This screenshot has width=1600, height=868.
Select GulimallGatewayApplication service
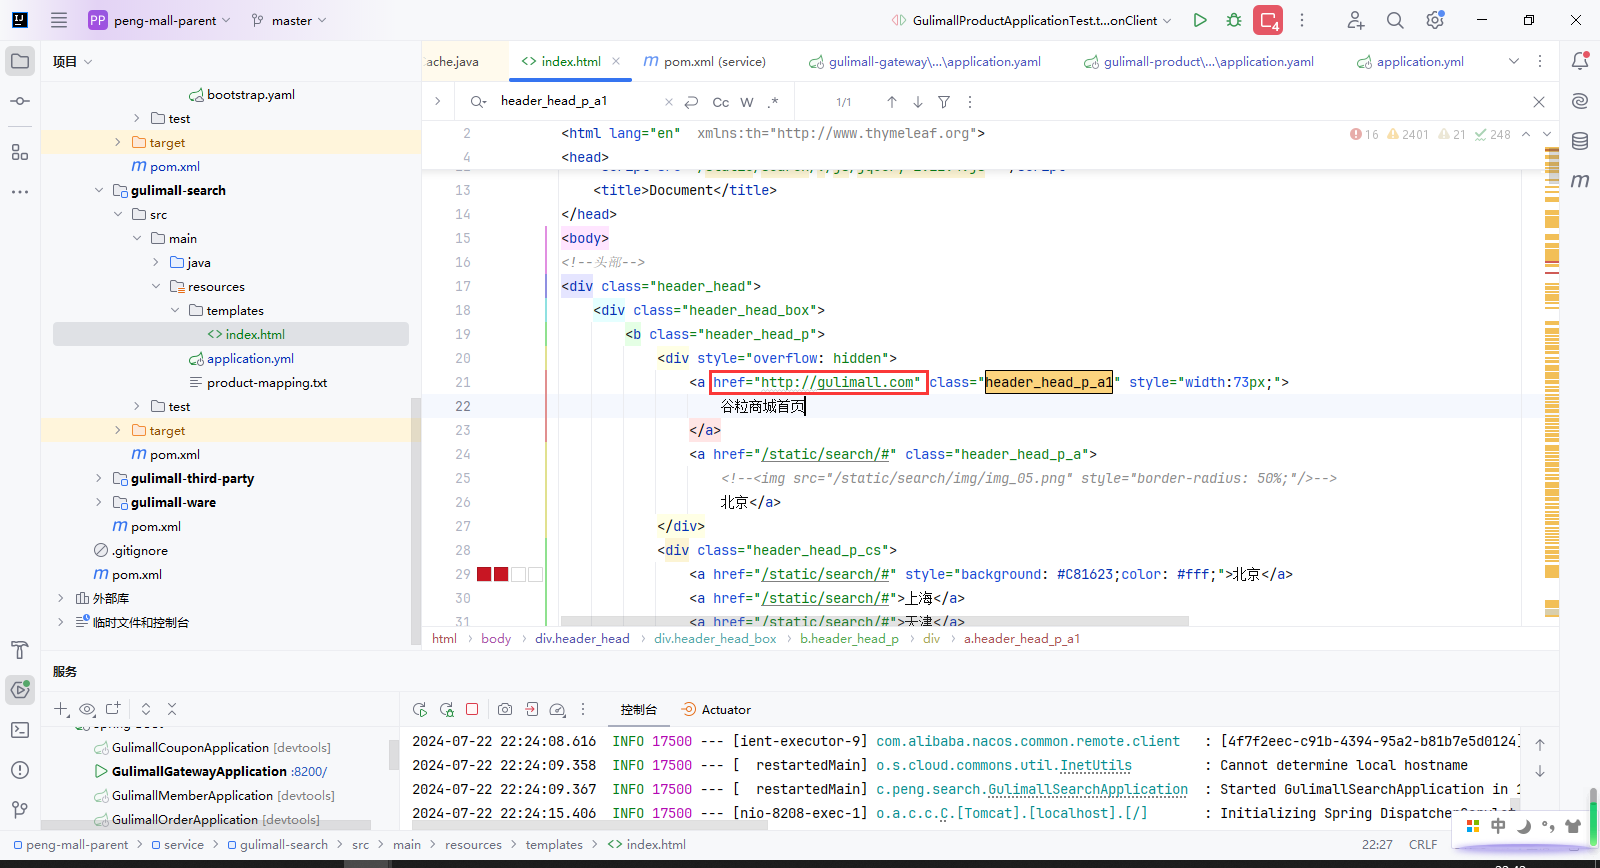(x=199, y=771)
